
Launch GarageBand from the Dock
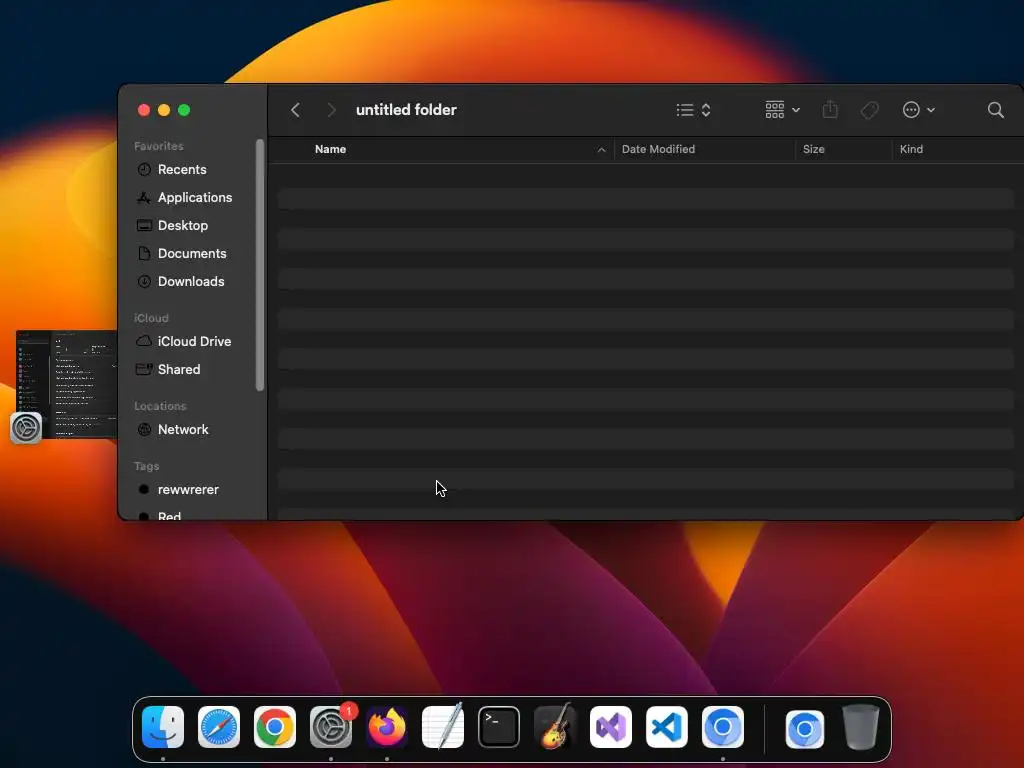click(555, 726)
